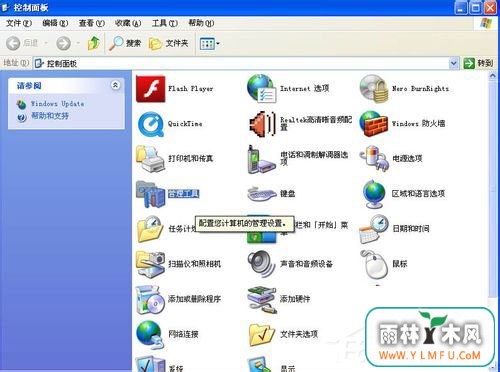Click the 打印机和传真 label text
Image resolution: width=500 pixels, height=372 pixels.
coord(190,158)
